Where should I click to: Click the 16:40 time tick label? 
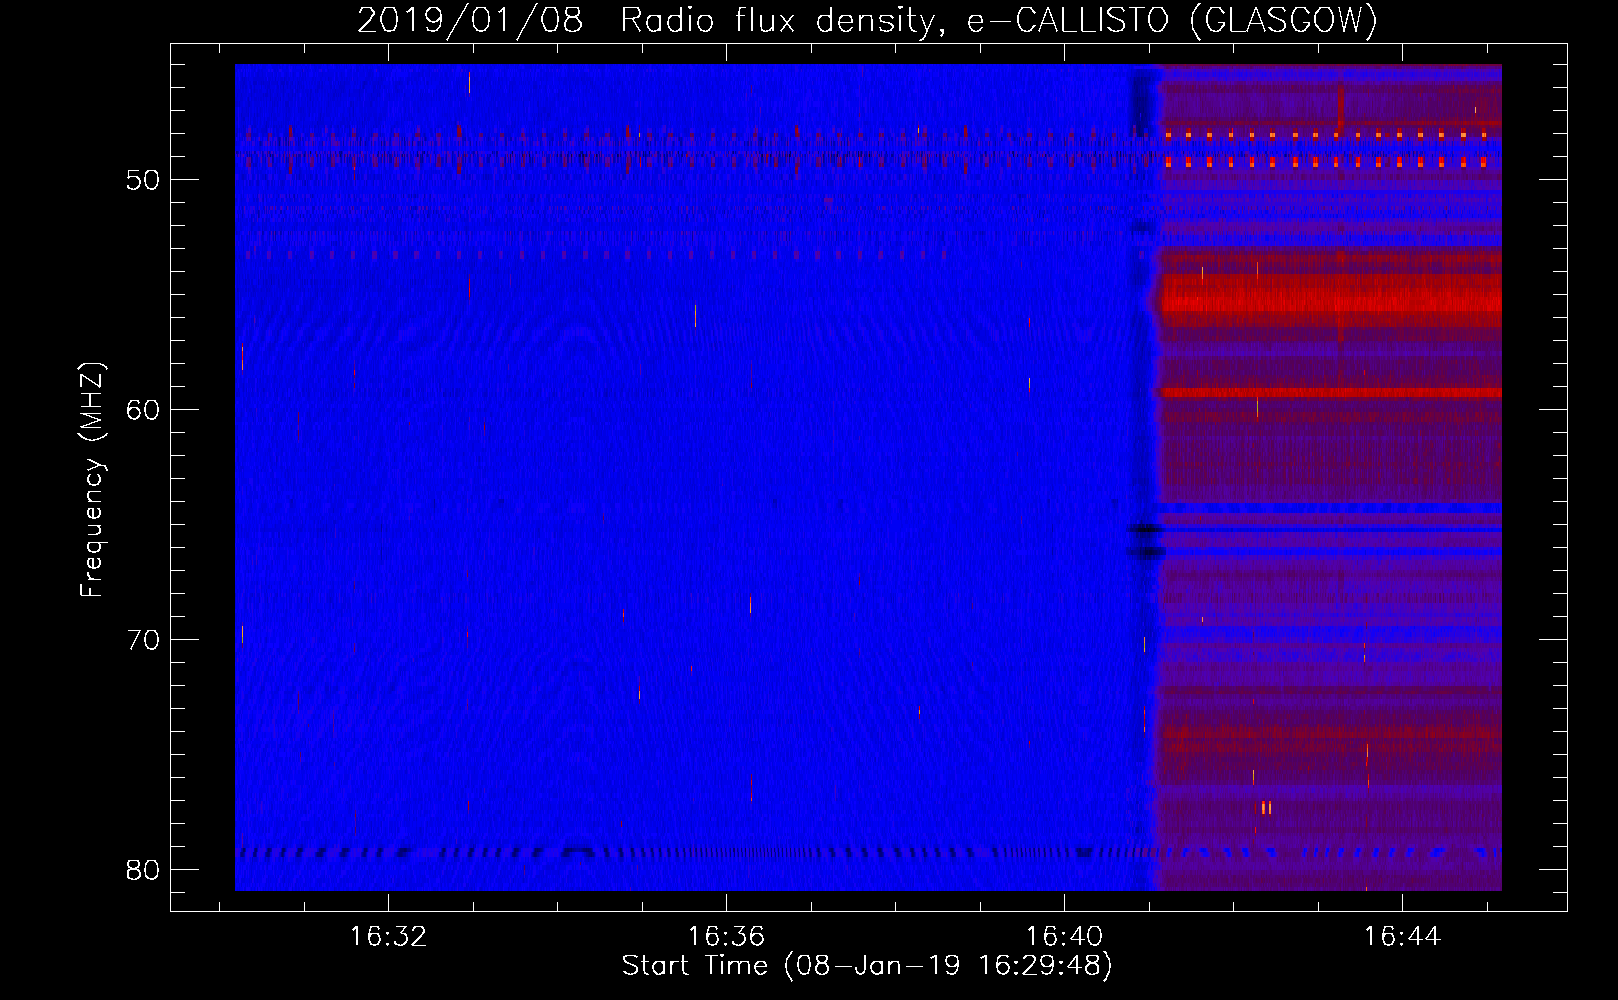pos(1064,936)
